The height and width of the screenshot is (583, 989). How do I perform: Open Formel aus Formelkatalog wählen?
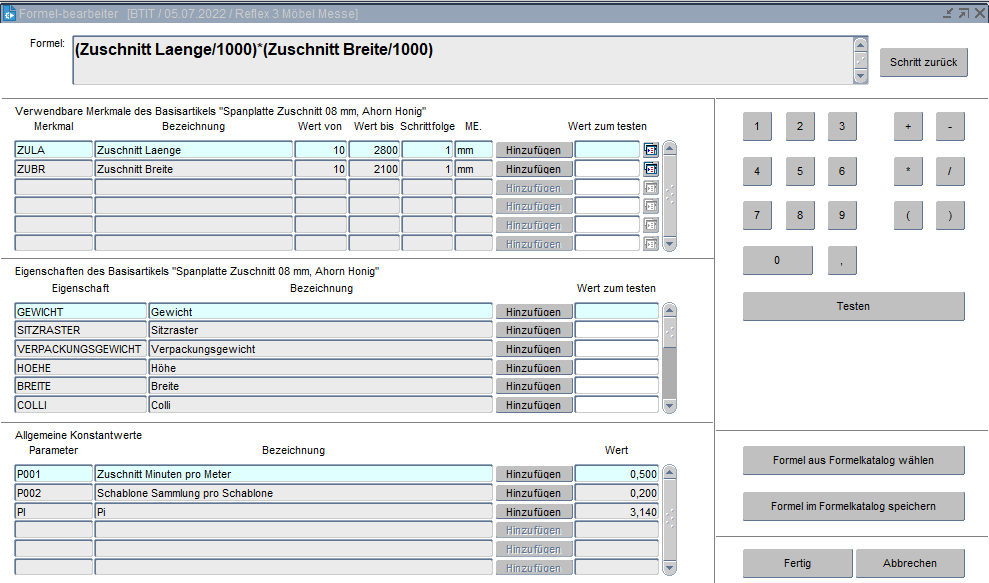pyautogui.click(x=853, y=460)
